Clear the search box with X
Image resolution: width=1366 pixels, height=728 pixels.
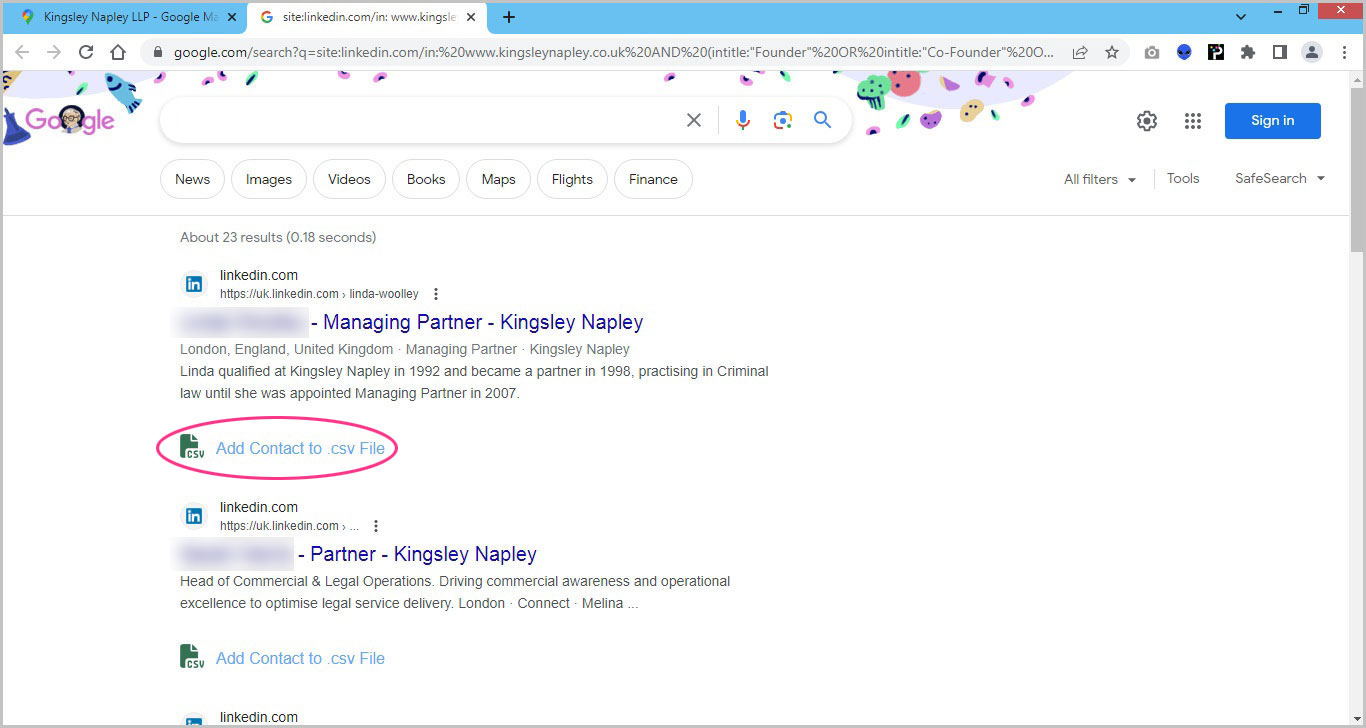click(693, 121)
